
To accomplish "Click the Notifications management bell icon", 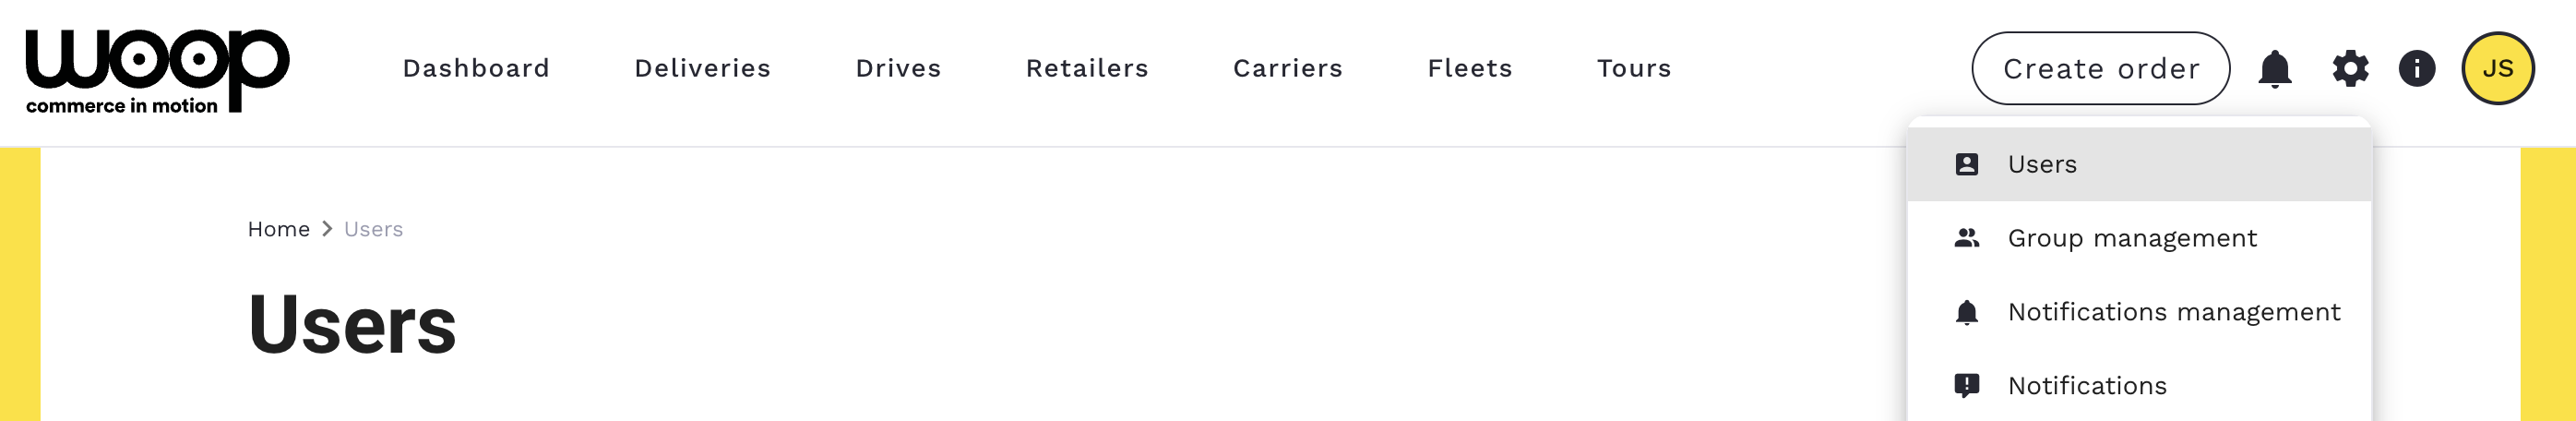I will click(x=1966, y=313).
